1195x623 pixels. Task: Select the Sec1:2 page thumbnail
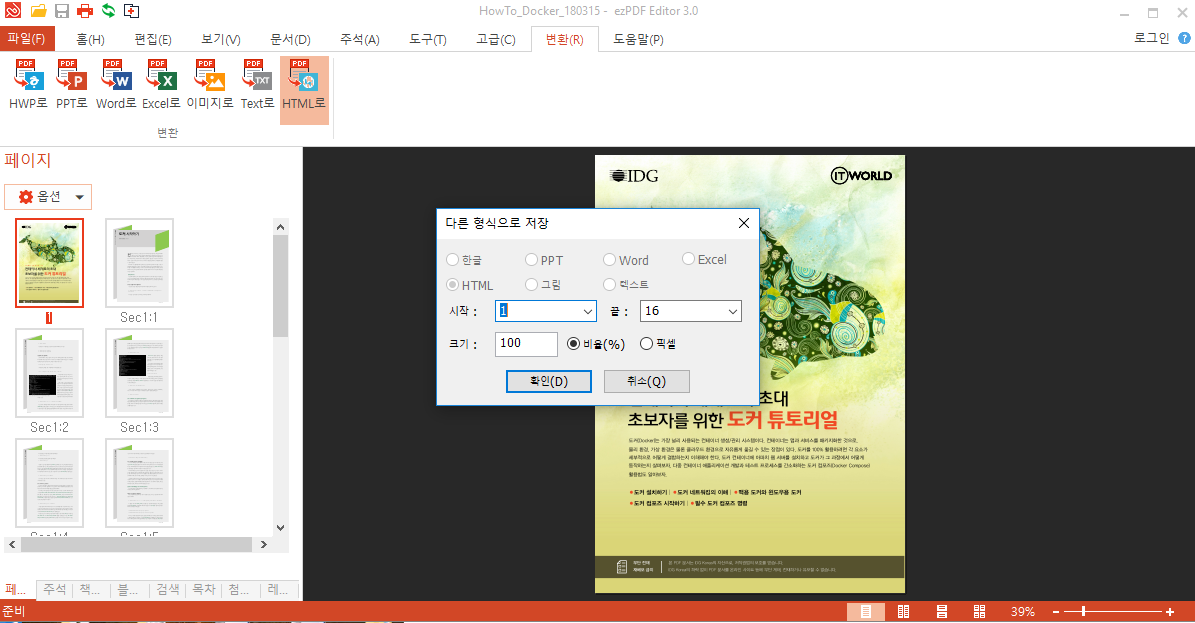pos(50,373)
